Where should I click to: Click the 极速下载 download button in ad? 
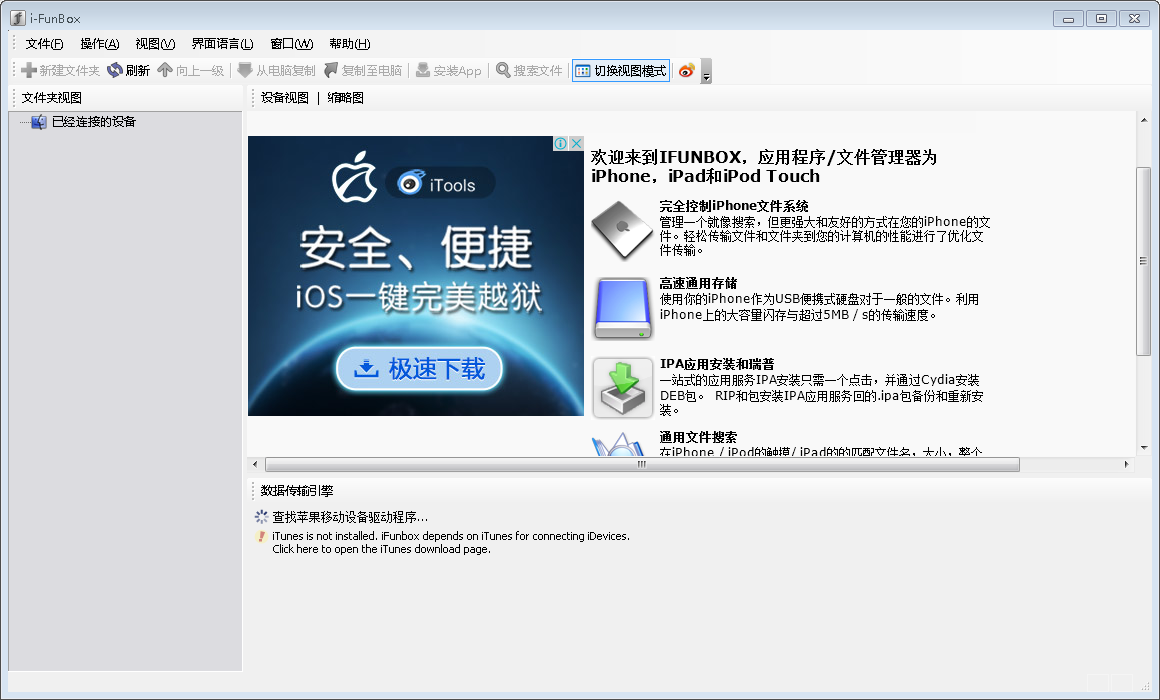(x=419, y=368)
